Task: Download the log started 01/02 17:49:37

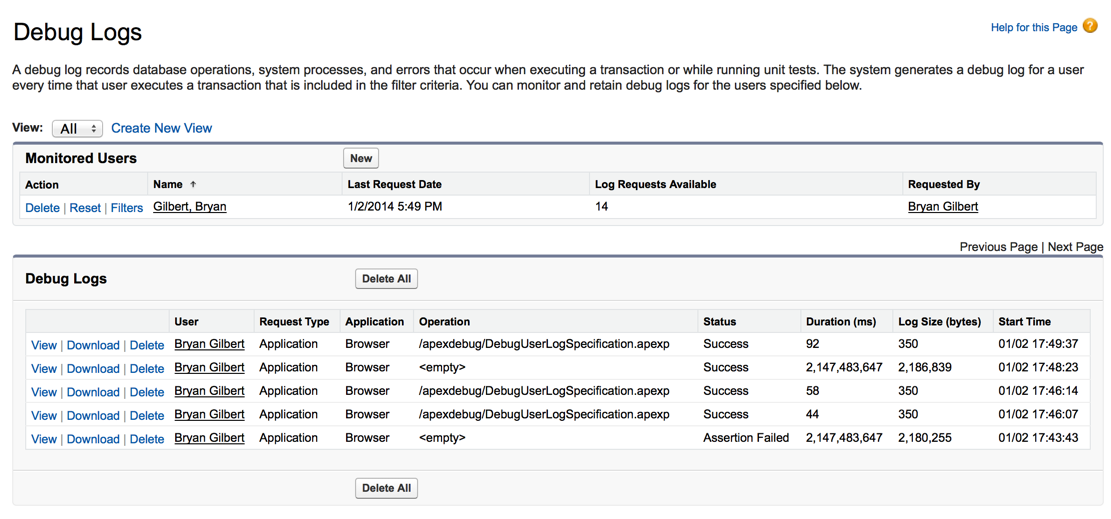Action: 93,345
